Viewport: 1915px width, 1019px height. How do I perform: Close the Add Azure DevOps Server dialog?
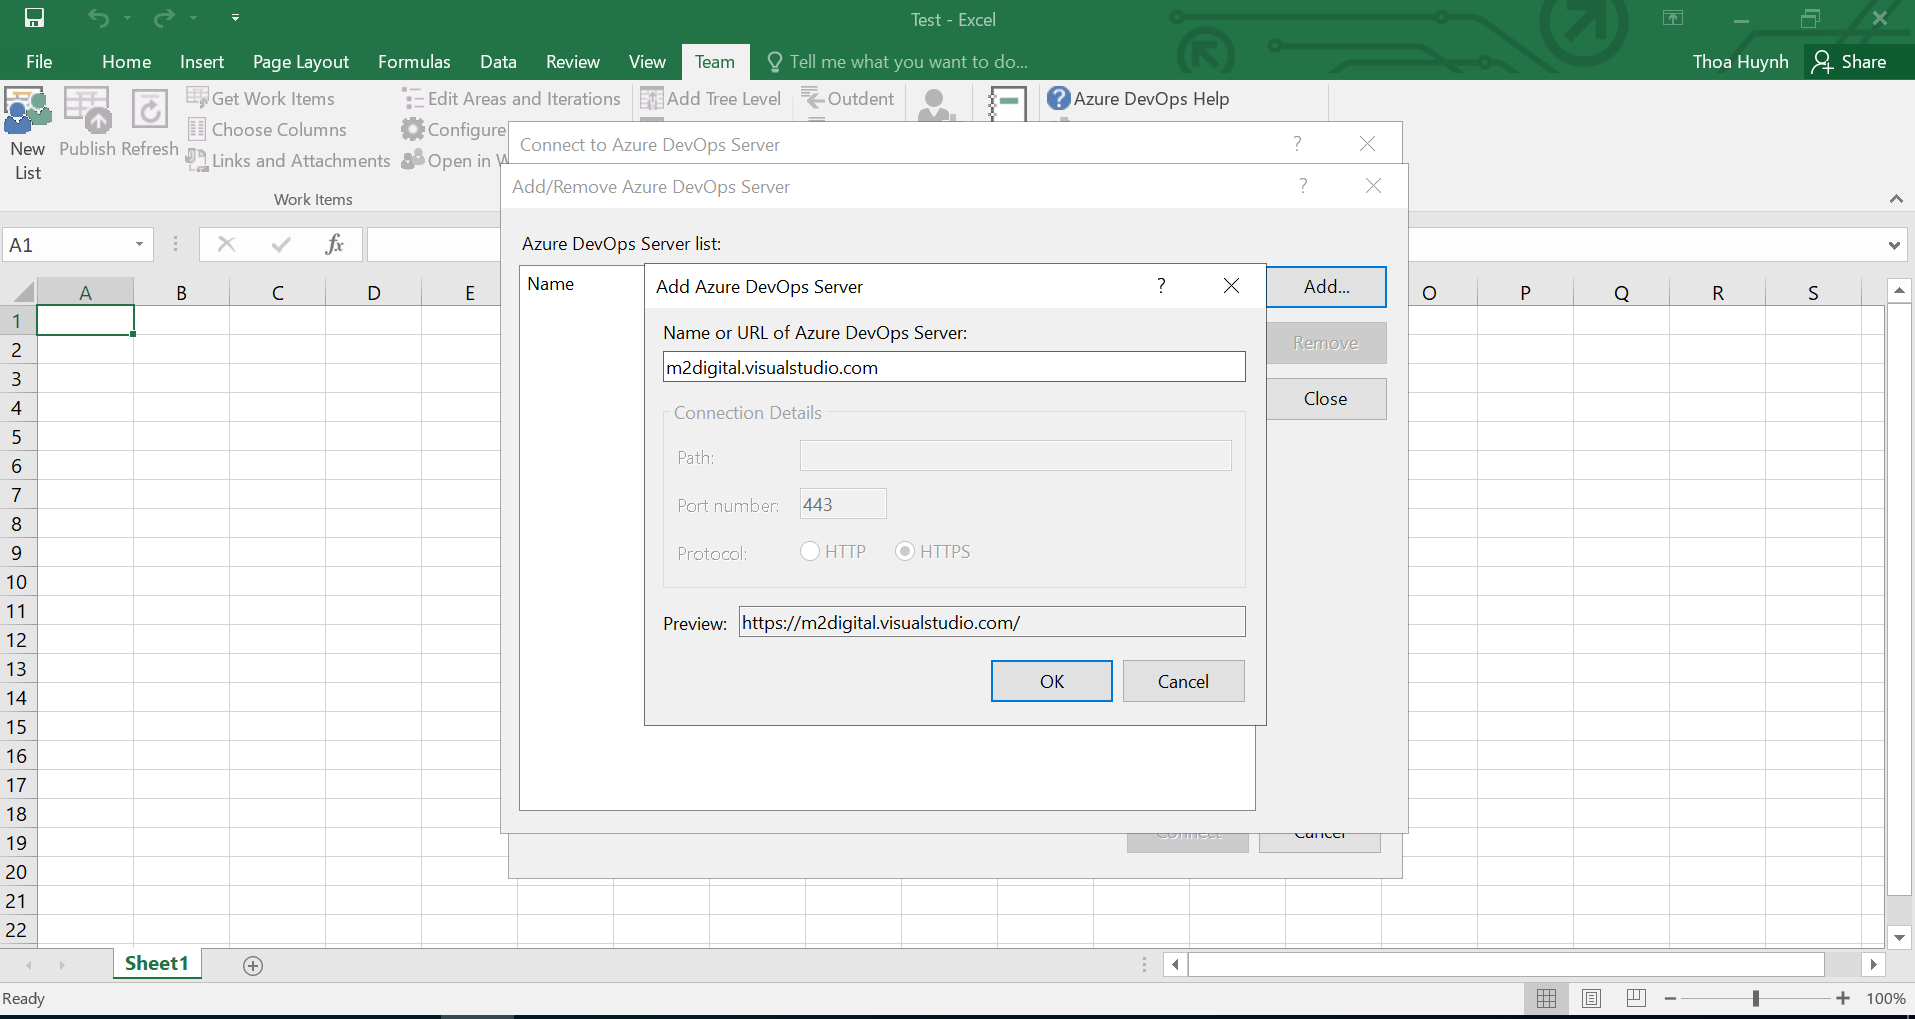coord(1231,286)
